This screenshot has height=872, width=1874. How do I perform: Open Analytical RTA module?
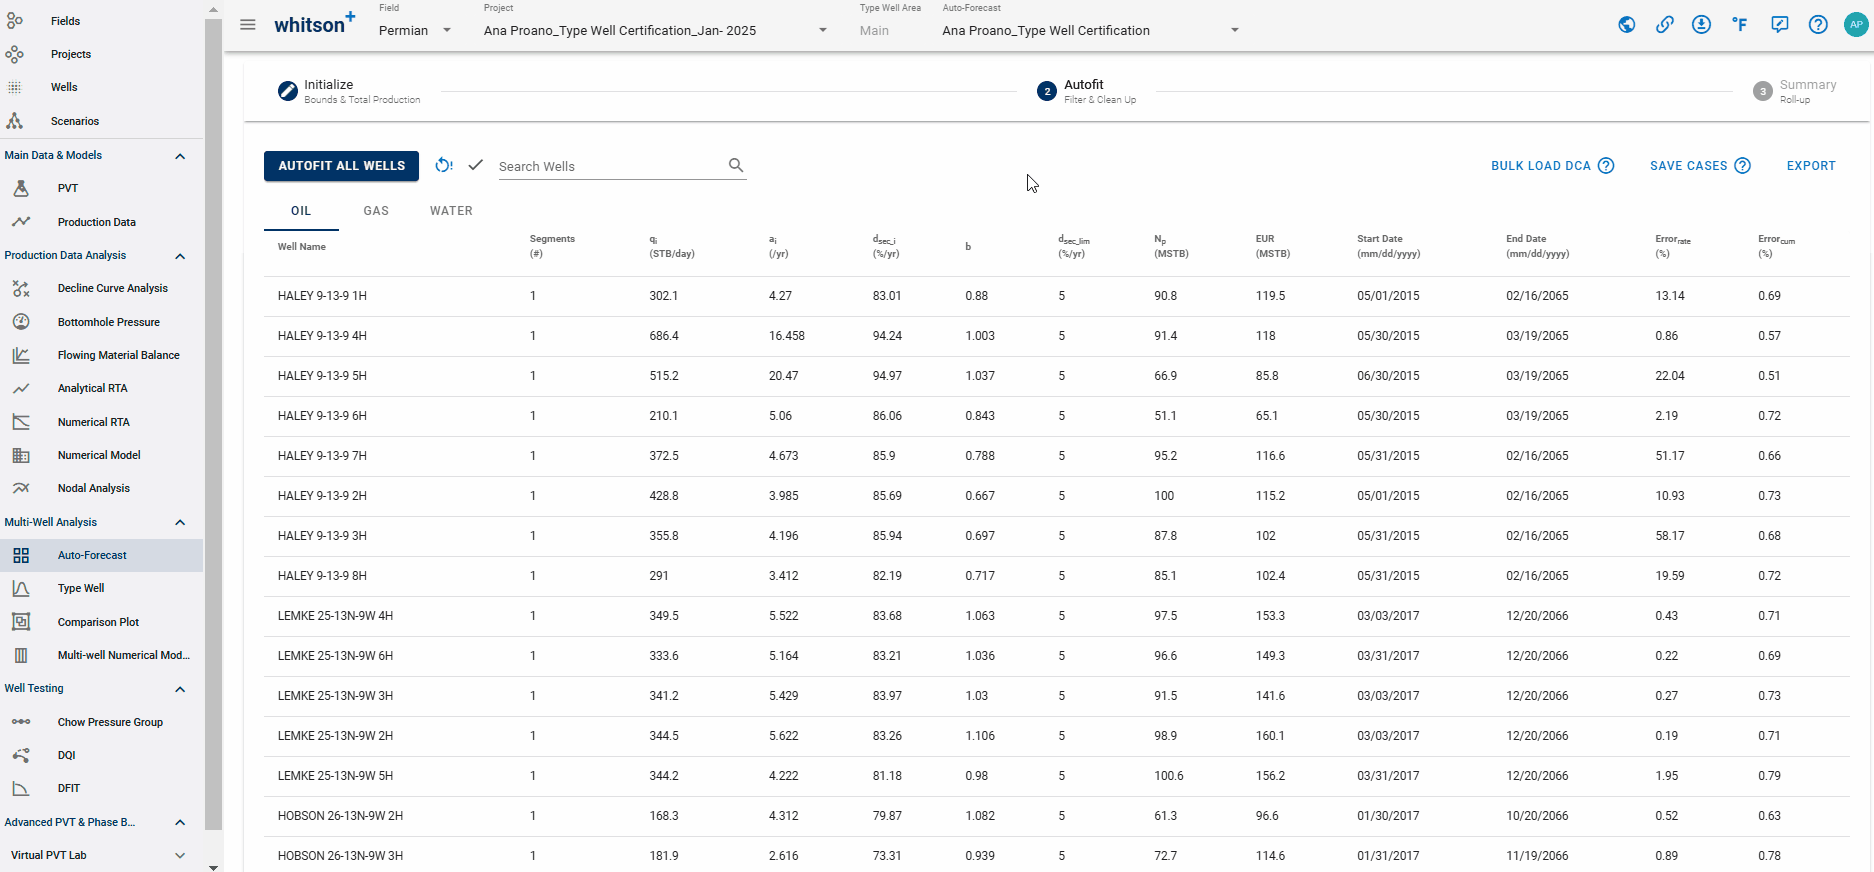[100, 388]
